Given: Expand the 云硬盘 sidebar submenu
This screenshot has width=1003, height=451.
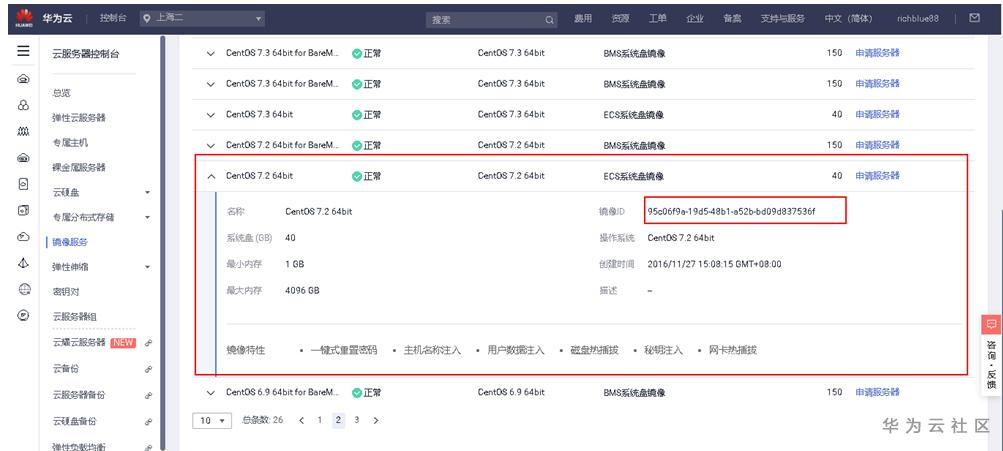Looking at the screenshot, I should point(147,193).
